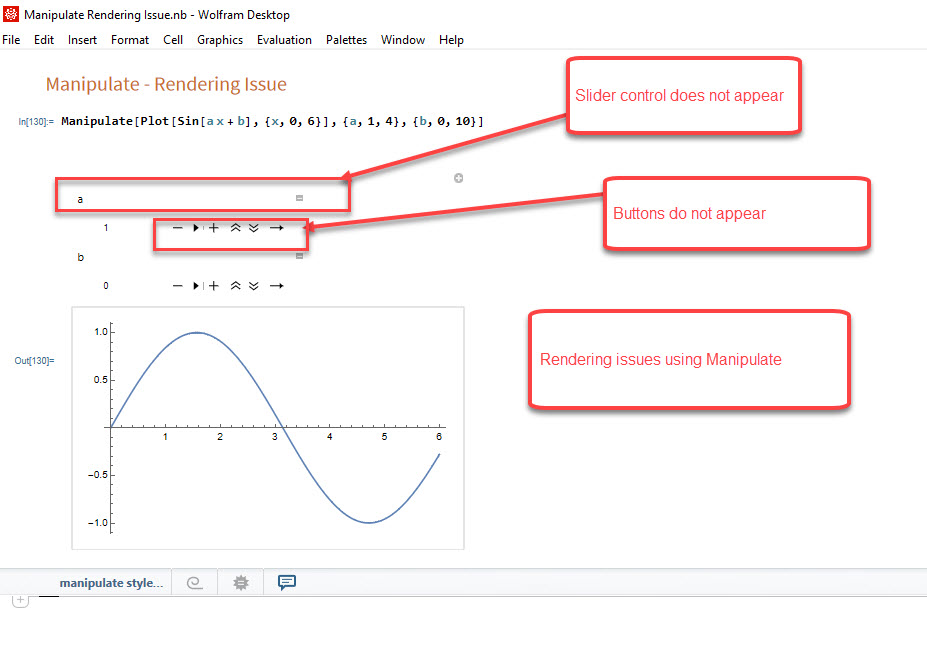Click the sine curve plot output
Image resolution: width=927 pixels, height=671 pixels.
268,428
